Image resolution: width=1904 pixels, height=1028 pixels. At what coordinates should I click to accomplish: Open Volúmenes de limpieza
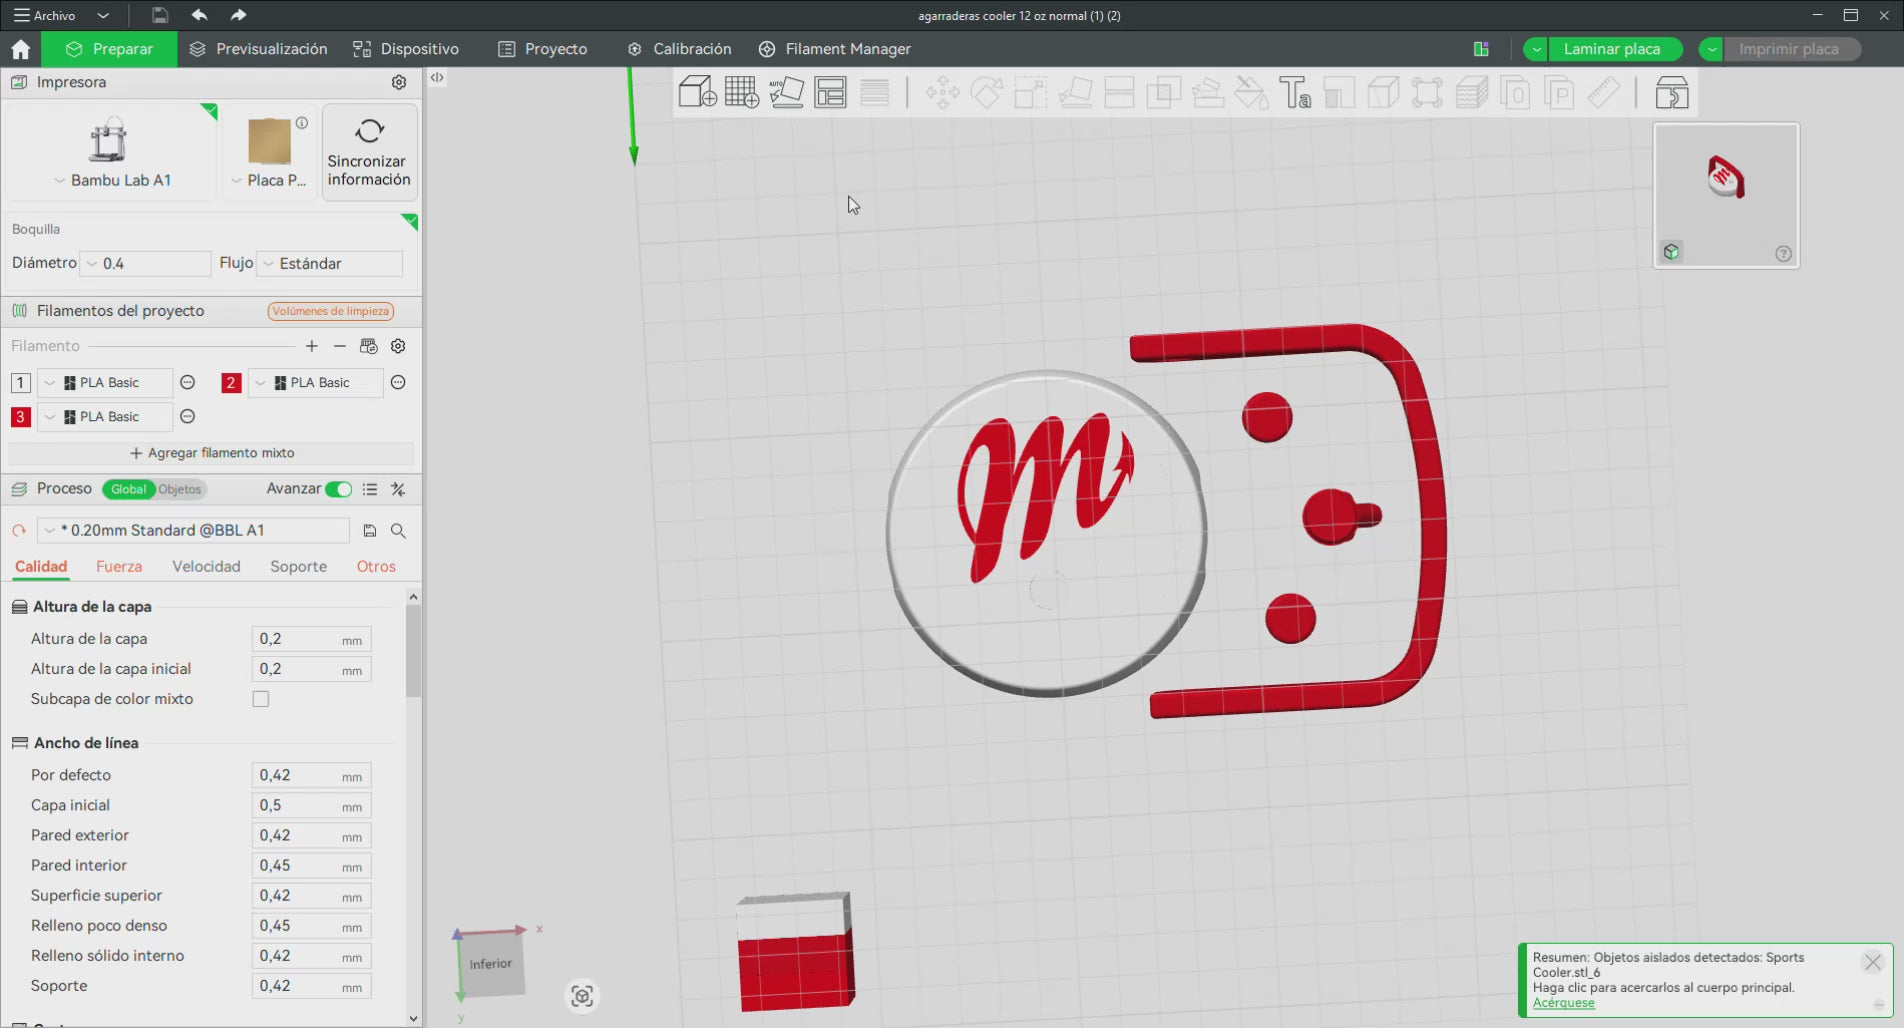(331, 311)
